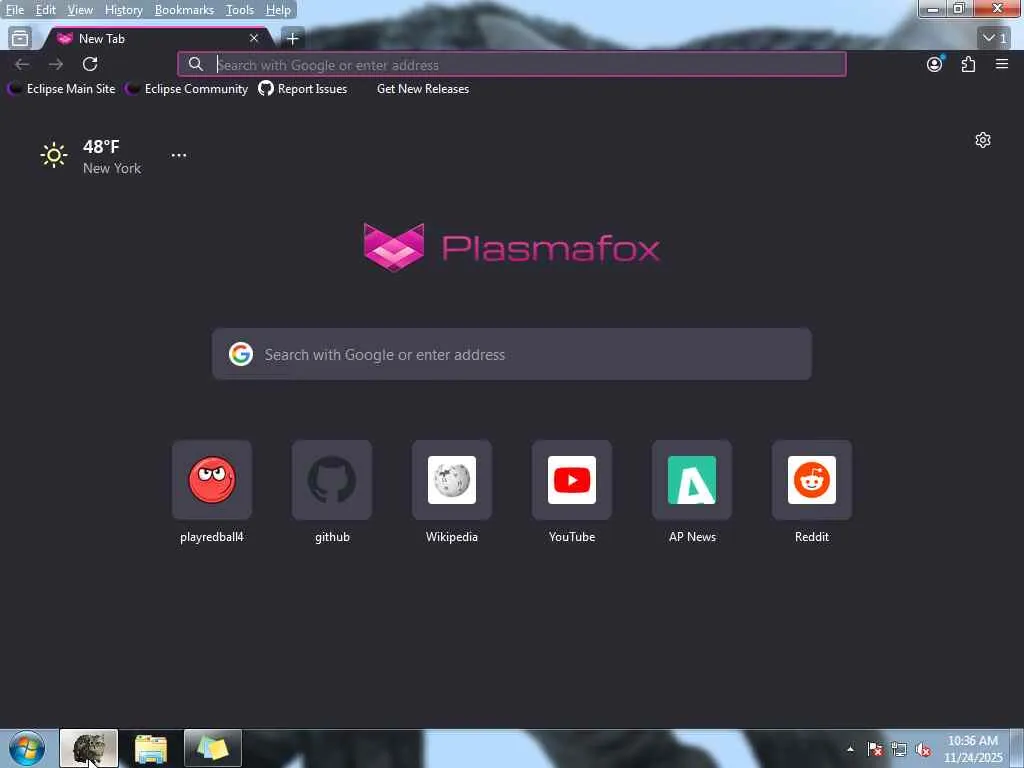This screenshot has height=768, width=1024.
Task: Focus the center Google search box
Action: [x=511, y=354]
